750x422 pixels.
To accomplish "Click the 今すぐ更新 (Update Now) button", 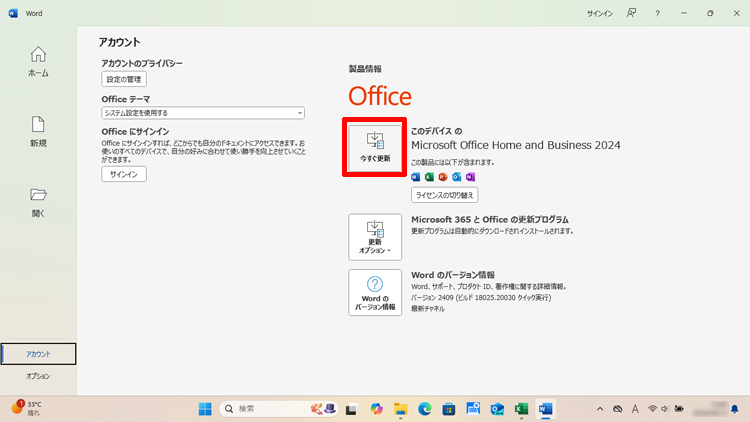I will (375, 148).
